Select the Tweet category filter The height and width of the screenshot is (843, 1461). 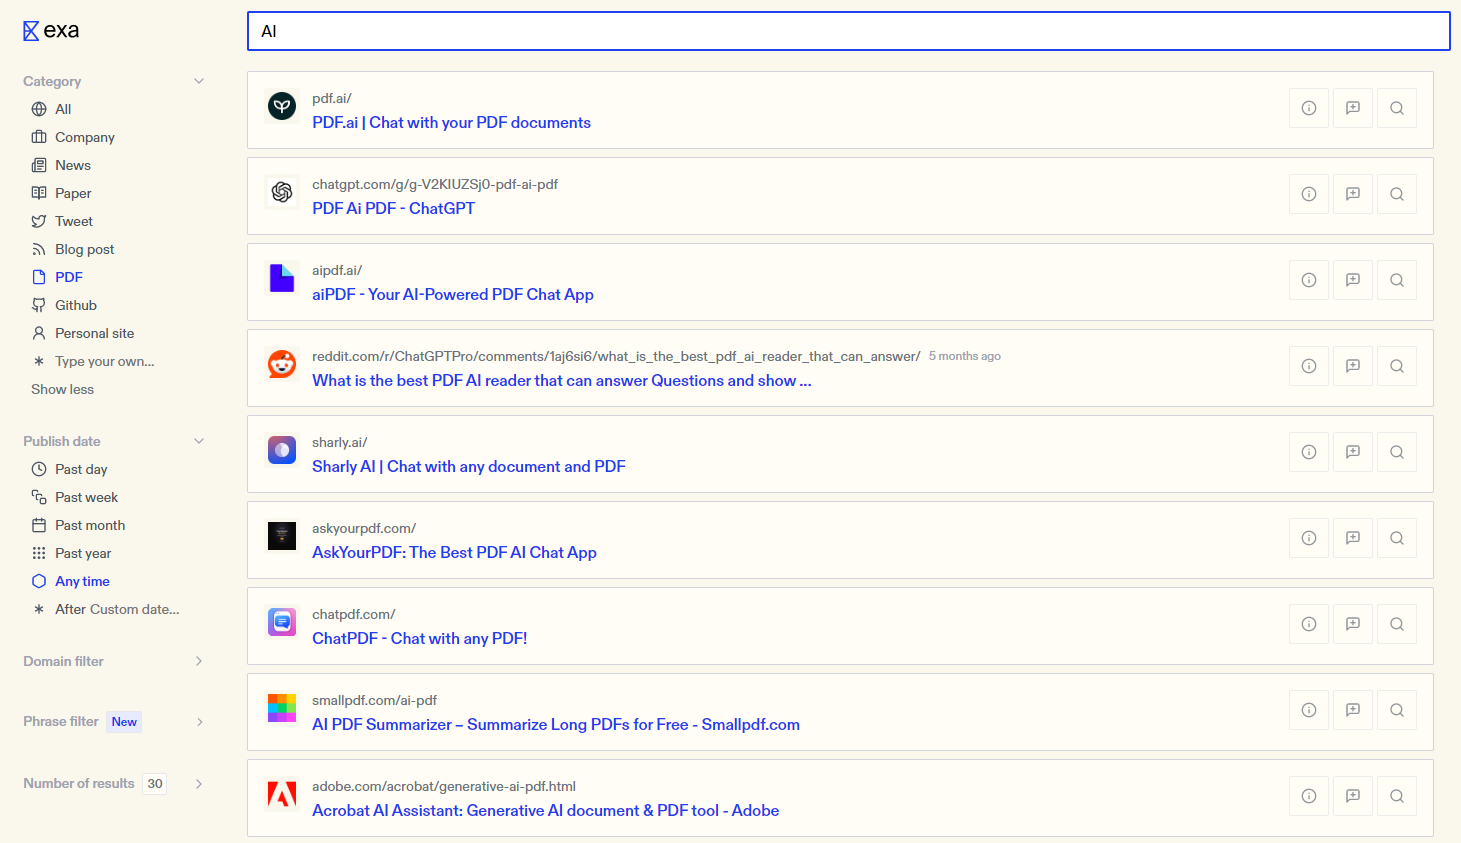[x=62, y=221]
